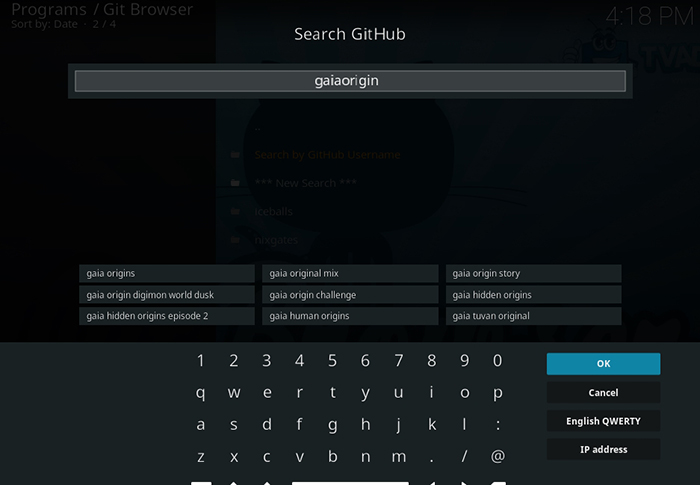Tap the 2 key on the keyboard
The height and width of the screenshot is (485, 700).
(233, 360)
